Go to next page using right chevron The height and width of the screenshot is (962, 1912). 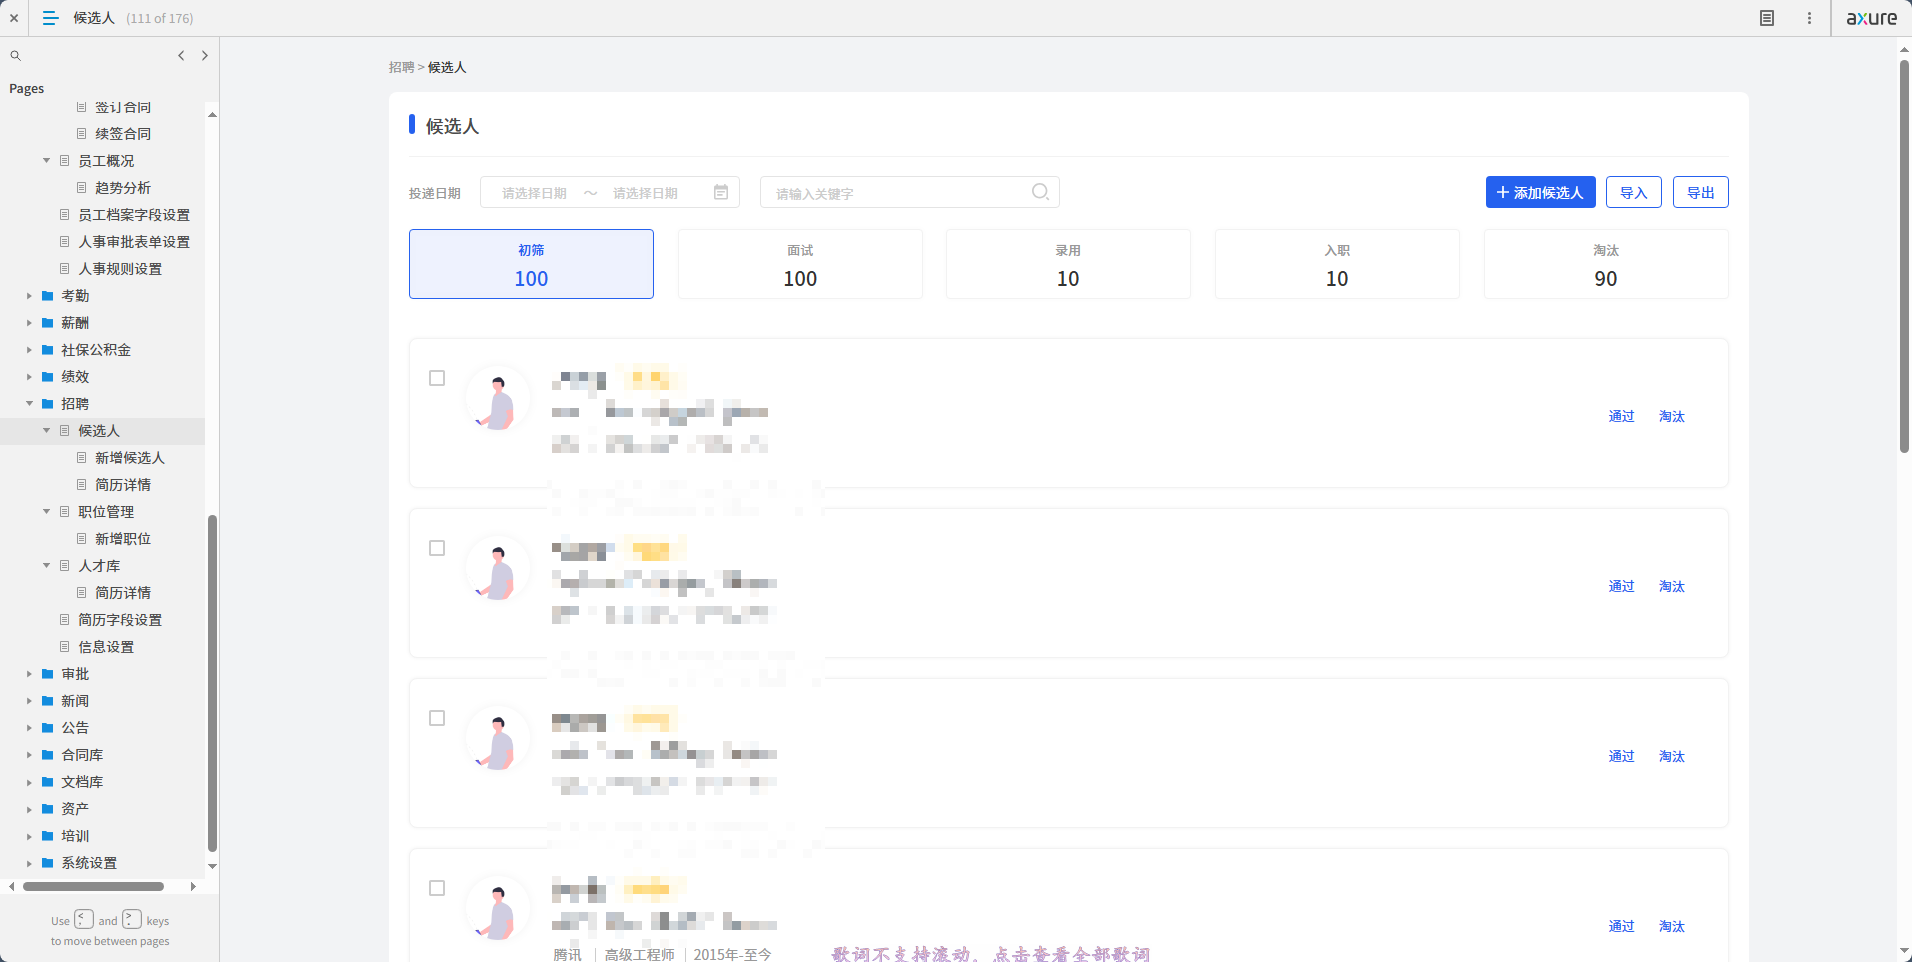click(205, 56)
